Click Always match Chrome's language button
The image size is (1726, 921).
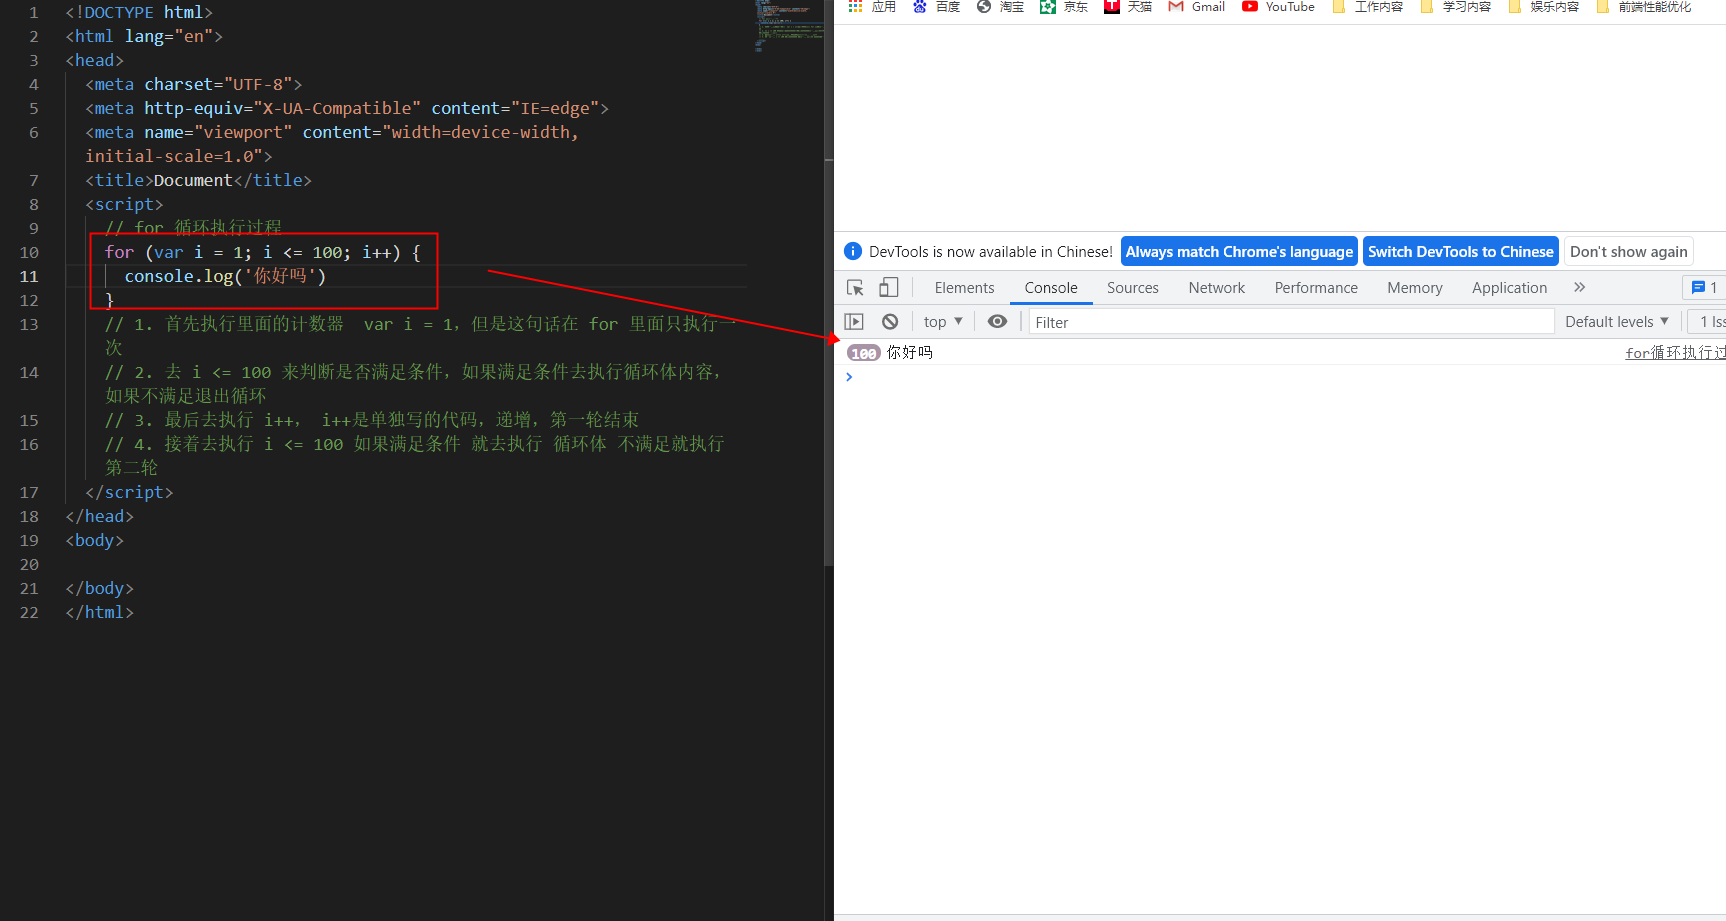point(1240,252)
